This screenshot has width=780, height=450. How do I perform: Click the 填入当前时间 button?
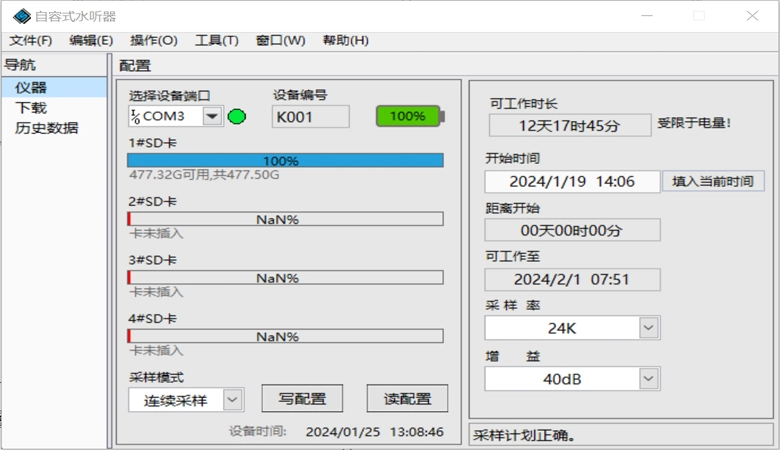713,181
